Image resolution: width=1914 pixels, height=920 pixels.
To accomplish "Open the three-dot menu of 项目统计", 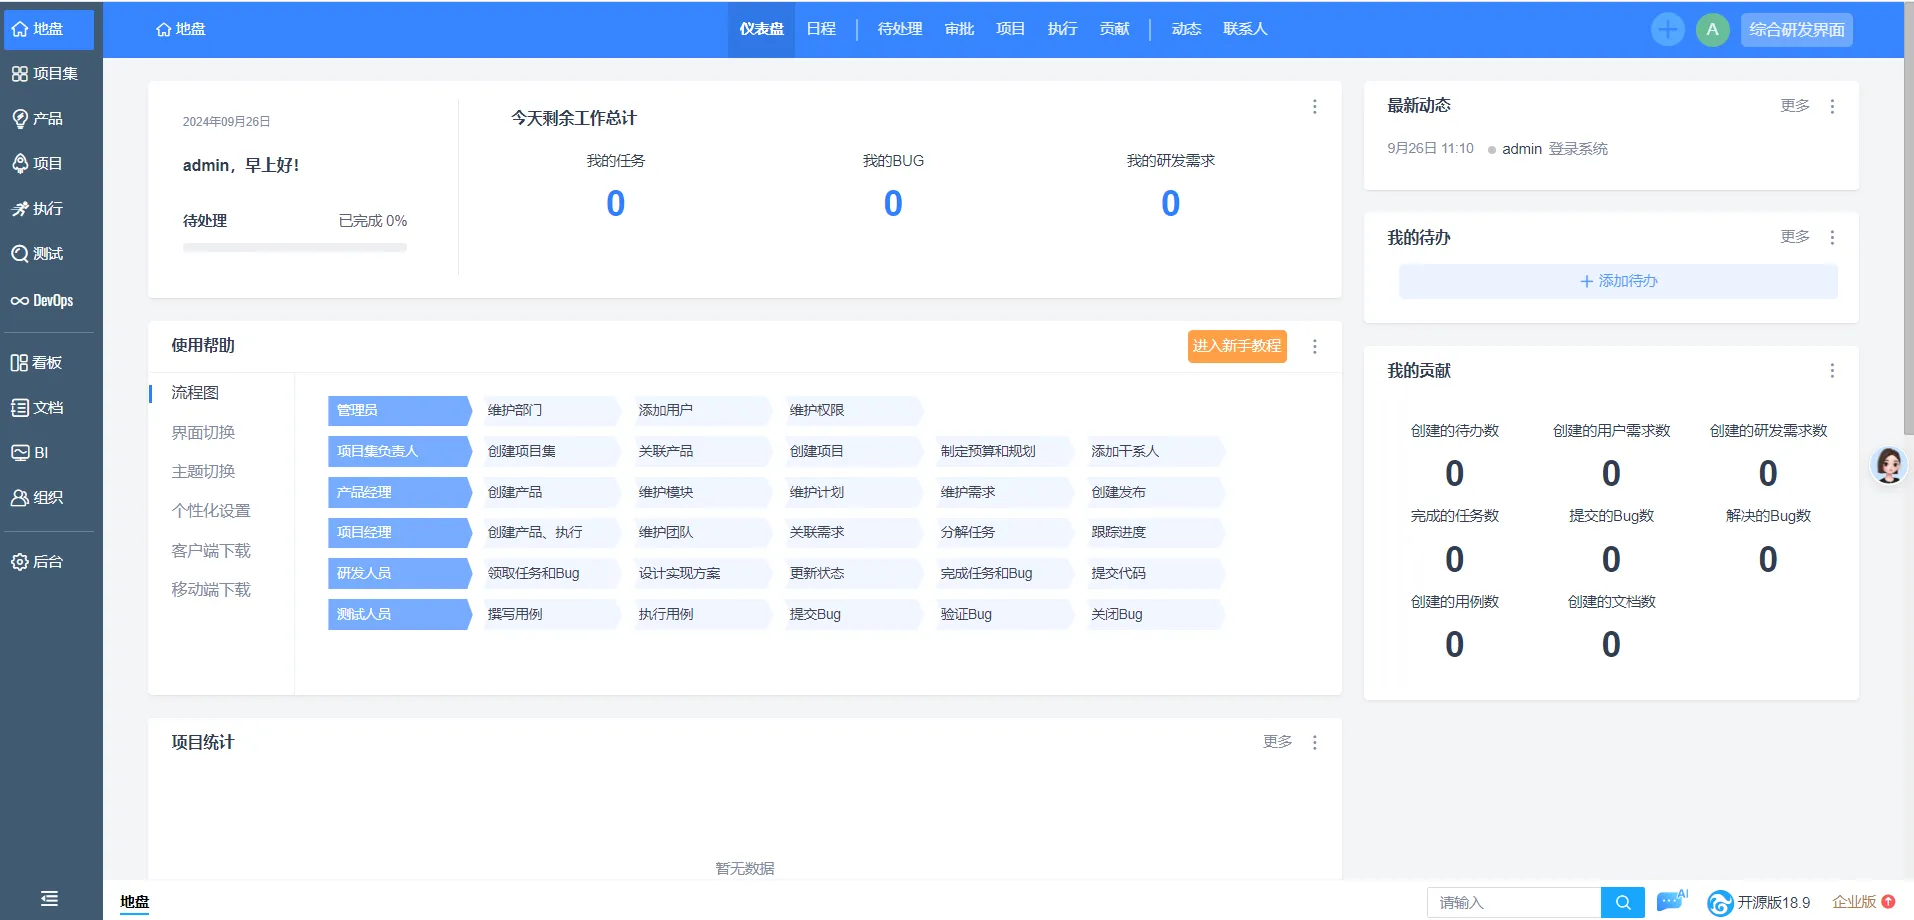I will click(x=1315, y=743).
